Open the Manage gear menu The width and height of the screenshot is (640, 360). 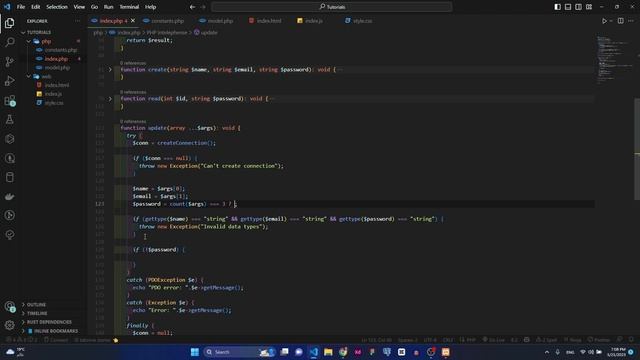pyautogui.click(x=9, y=325)
